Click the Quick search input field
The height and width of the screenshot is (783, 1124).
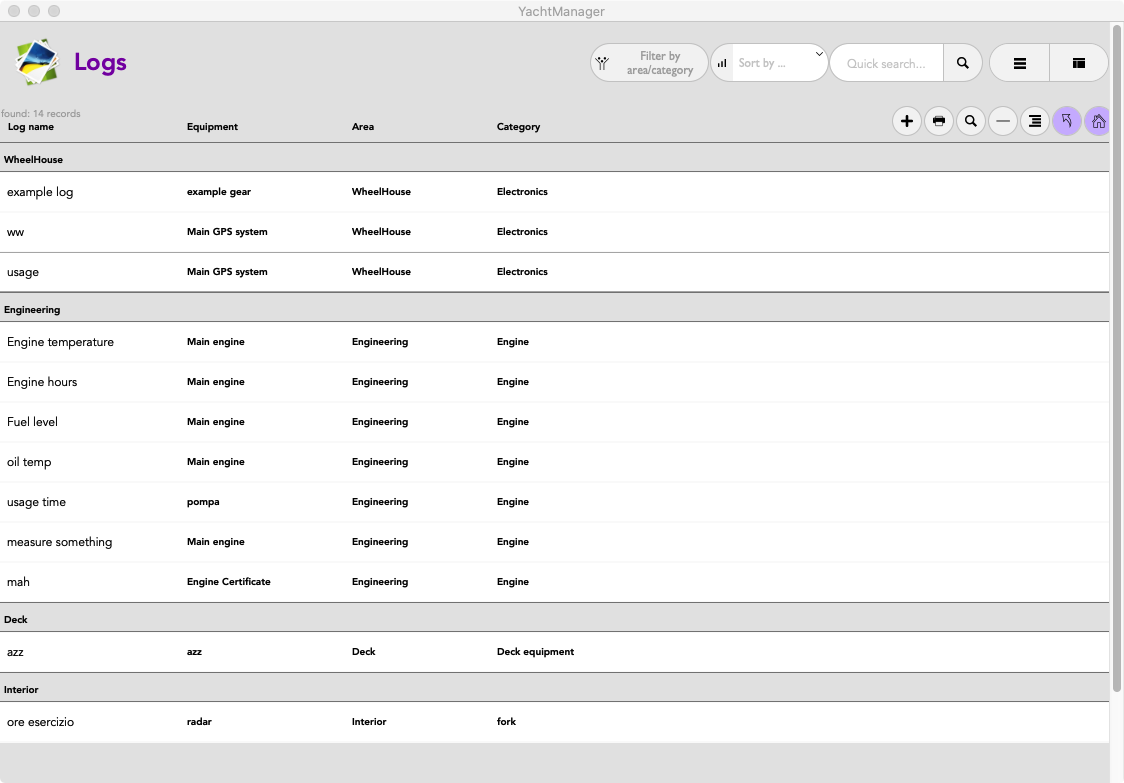(886, 63)
